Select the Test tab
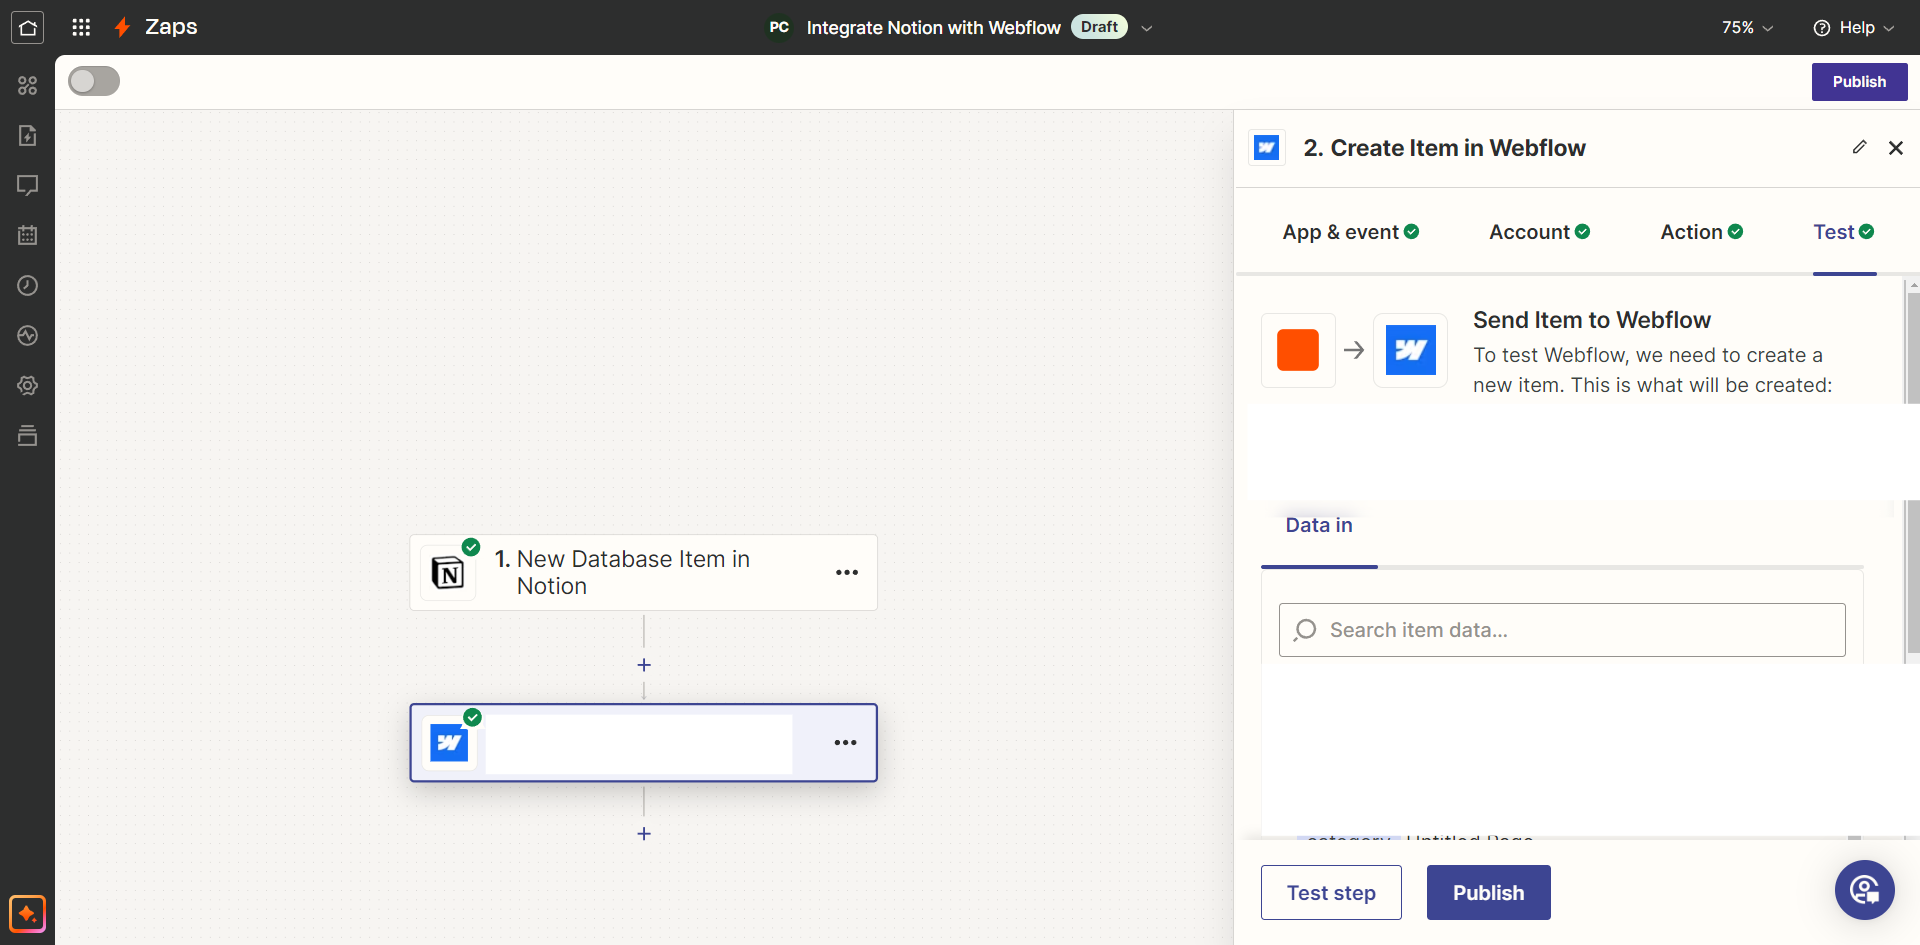This screenshot has height=945, width=1920. [1844, 232]
